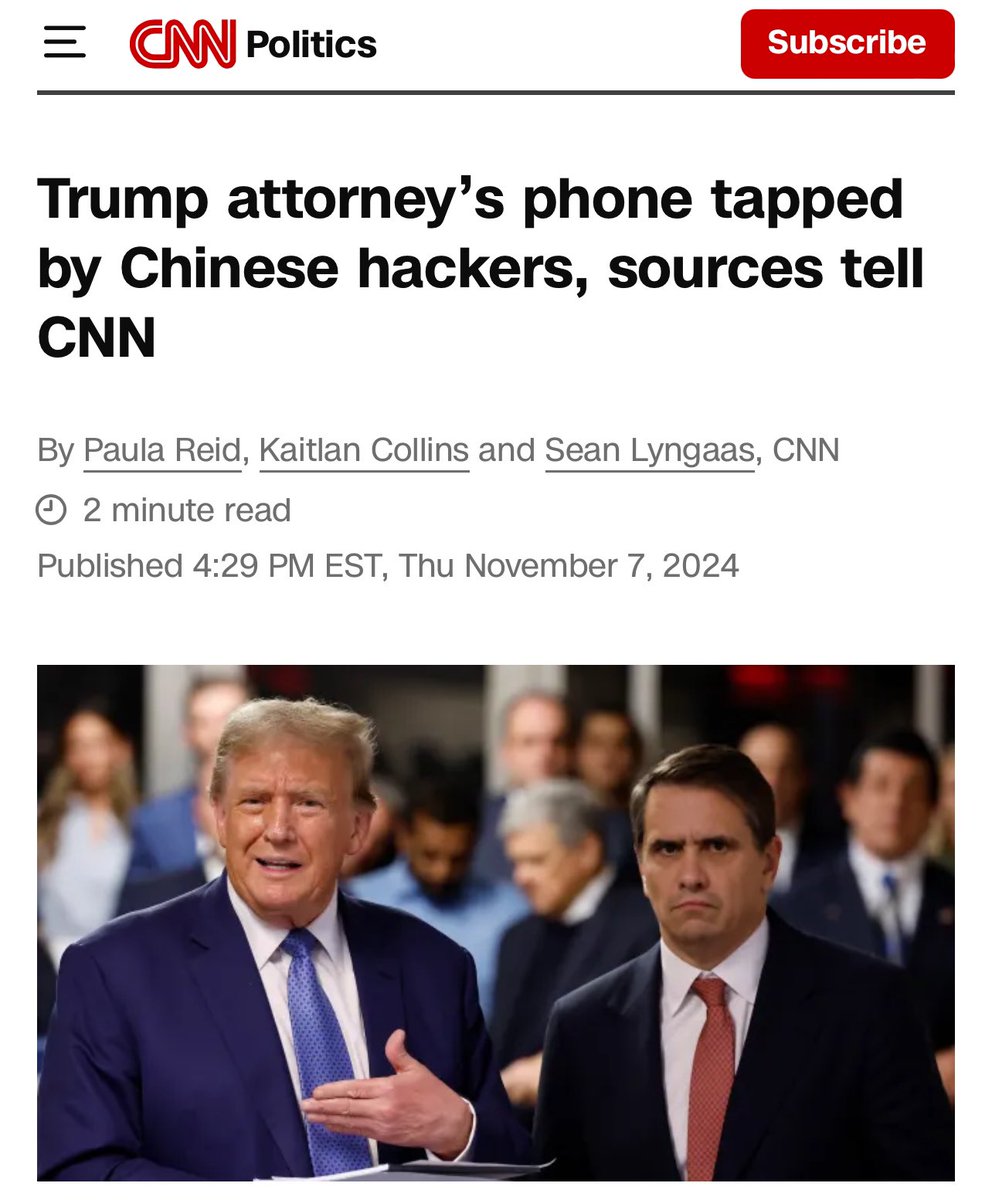Visit Sean Lyngaas author page
This screenshot has height=1200, width=992.
650,451
